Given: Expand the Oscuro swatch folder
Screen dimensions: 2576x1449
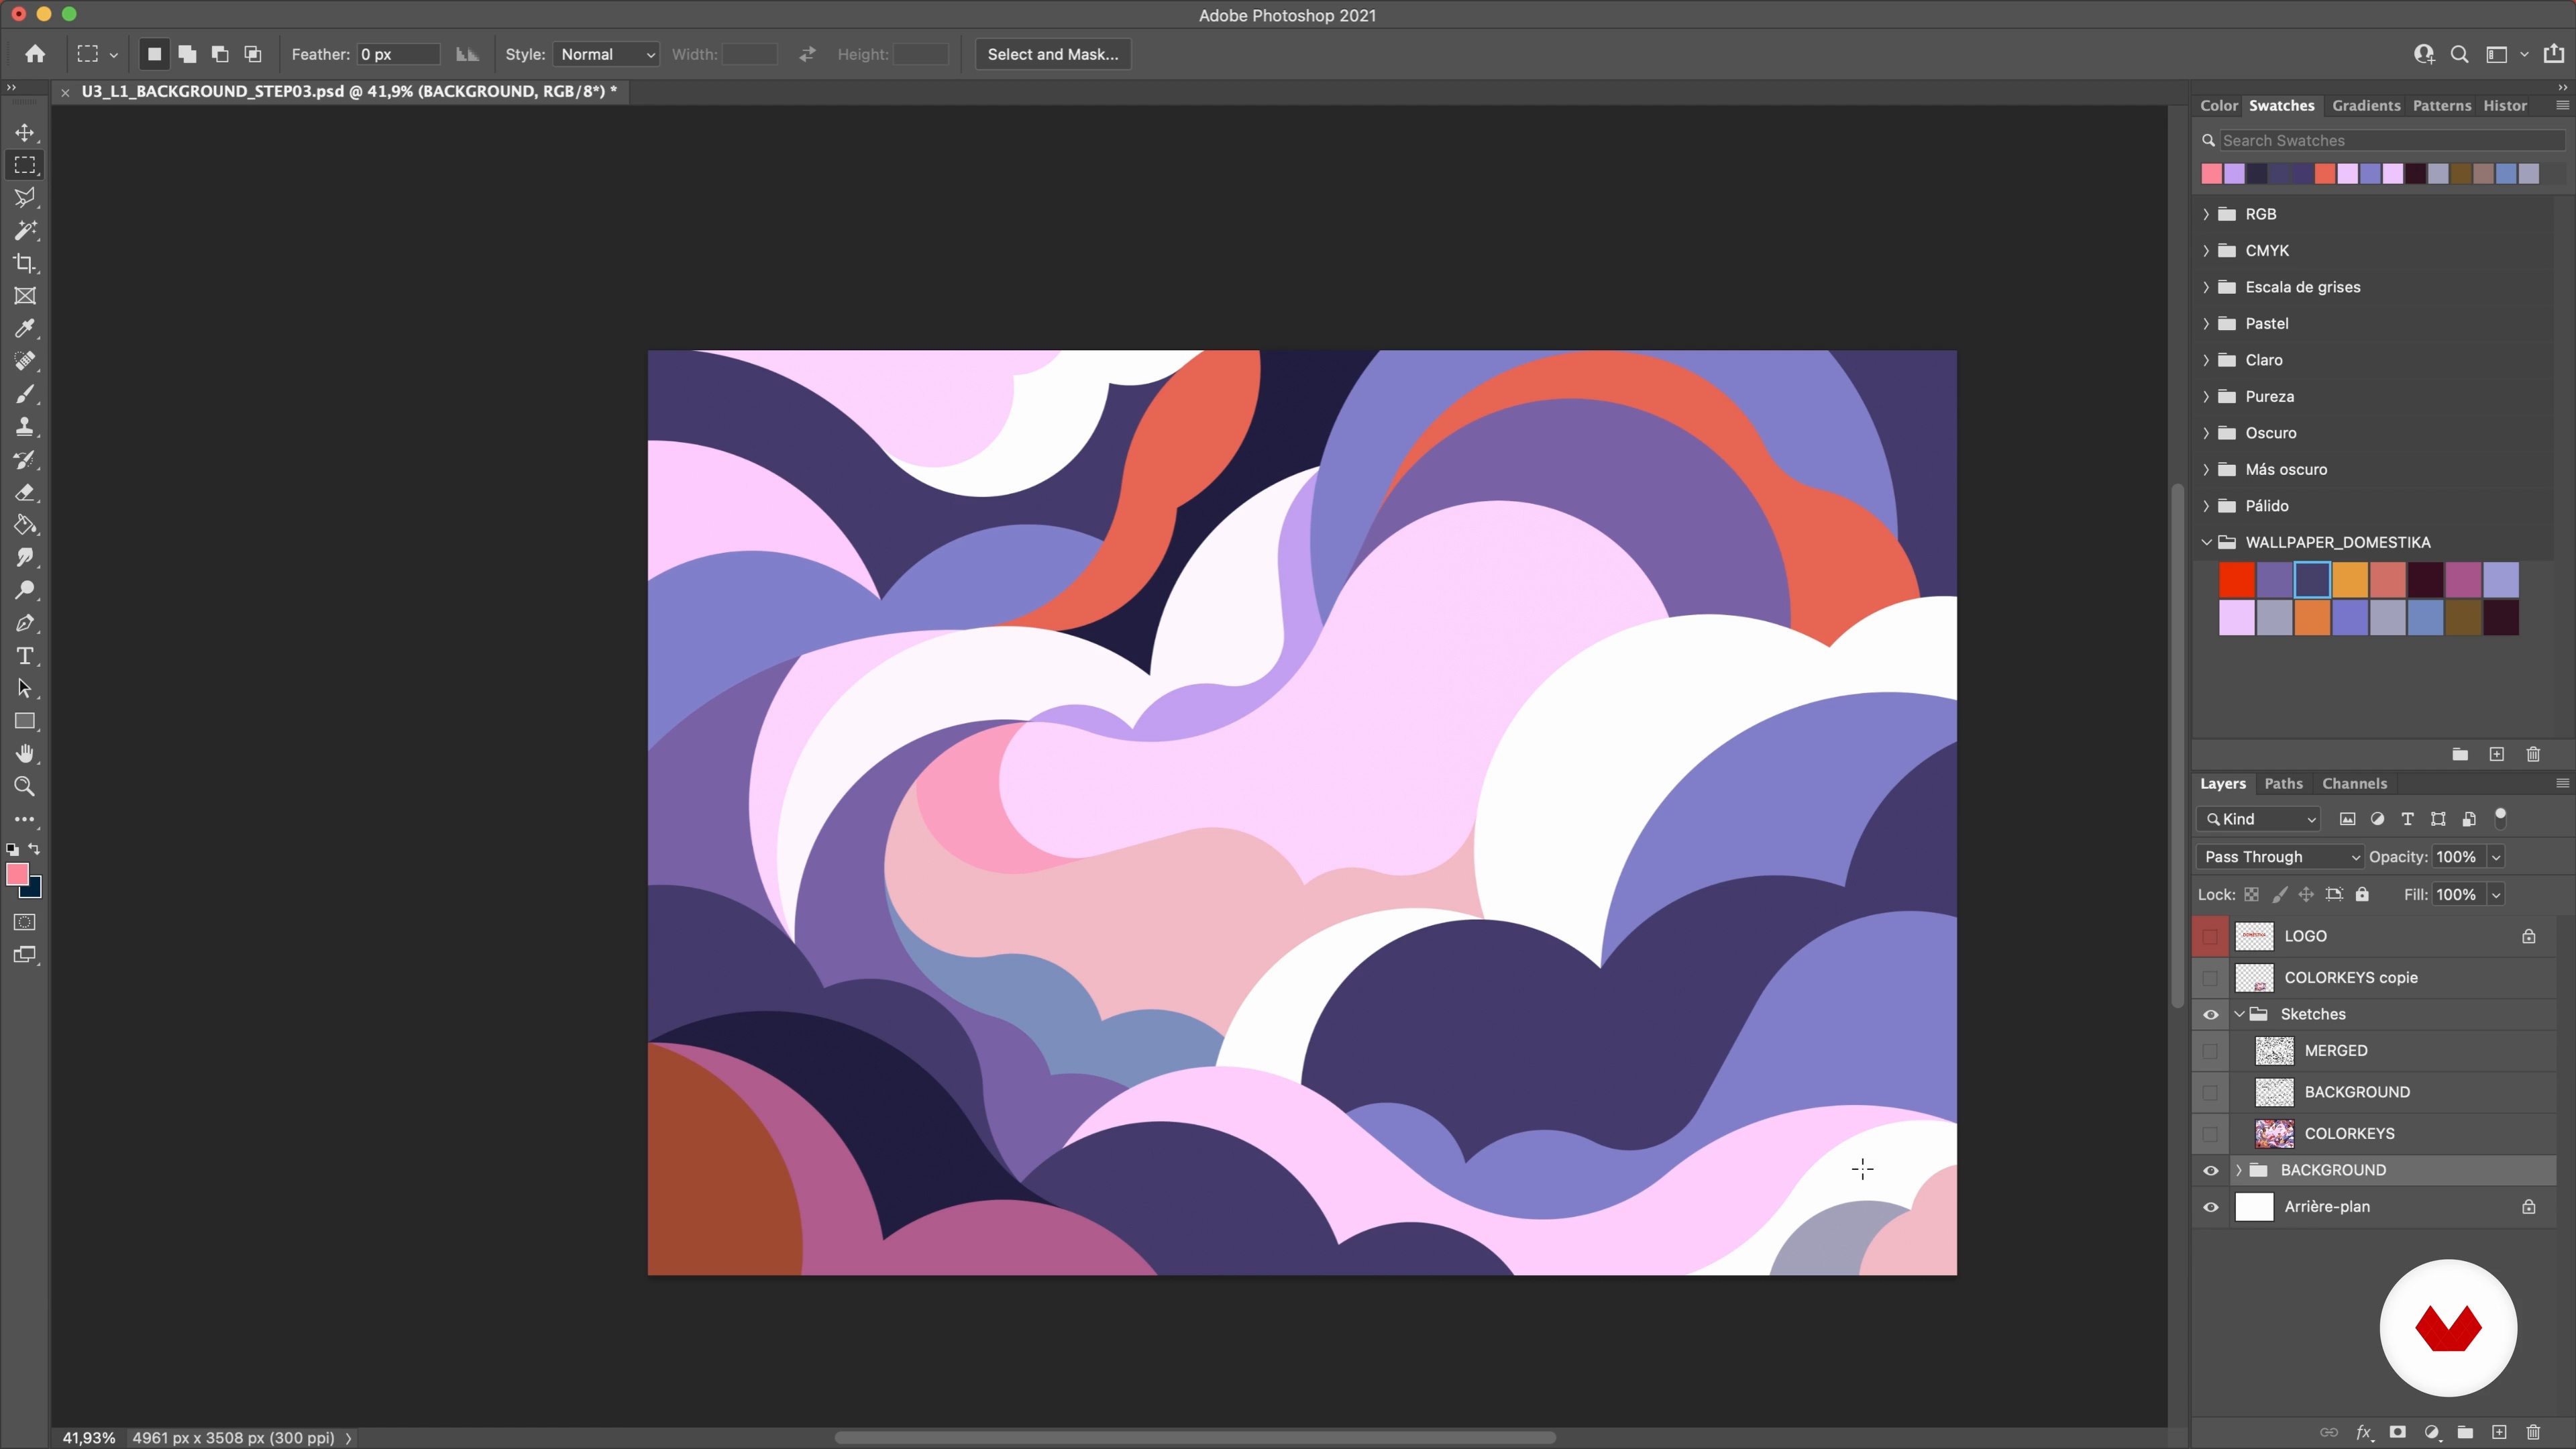Looking at the screenshot, I should click(x=2206, y=433).
